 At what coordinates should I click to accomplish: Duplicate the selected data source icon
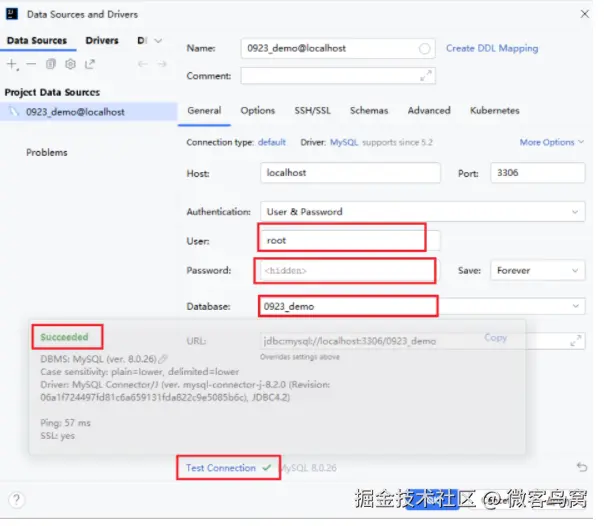pos(51,64)
